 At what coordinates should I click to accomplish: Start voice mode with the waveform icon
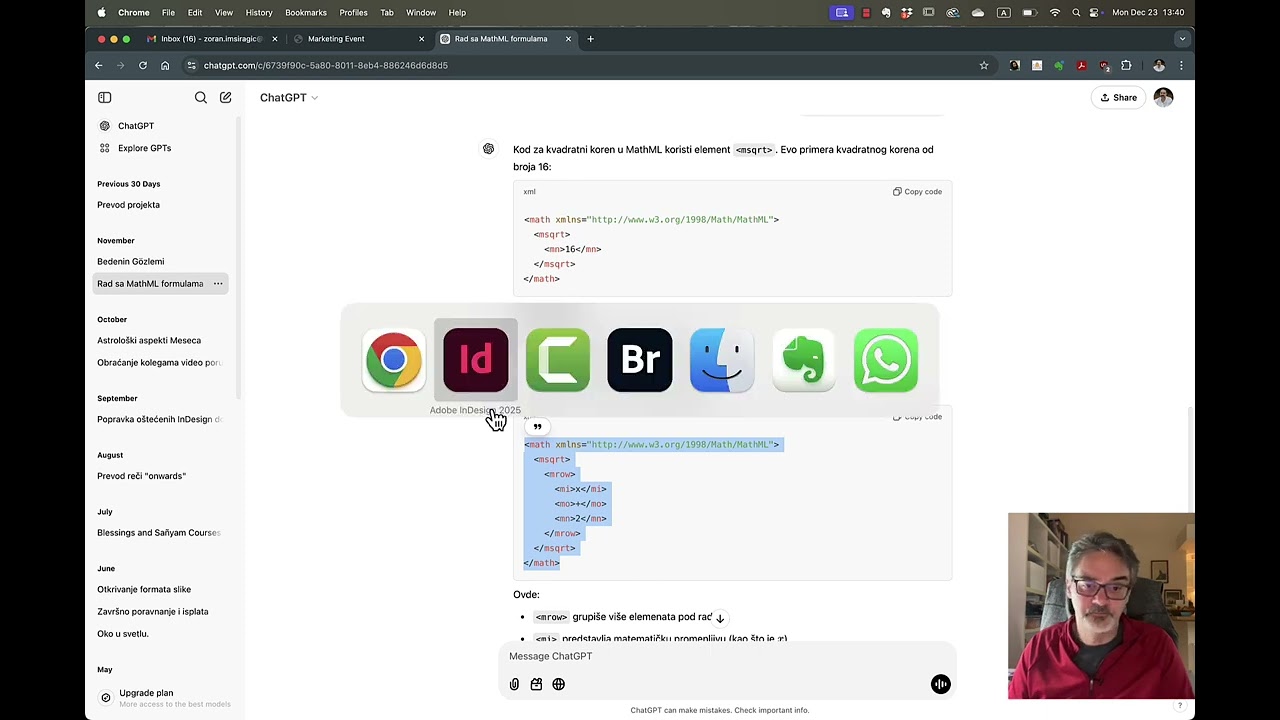(940, 684)
